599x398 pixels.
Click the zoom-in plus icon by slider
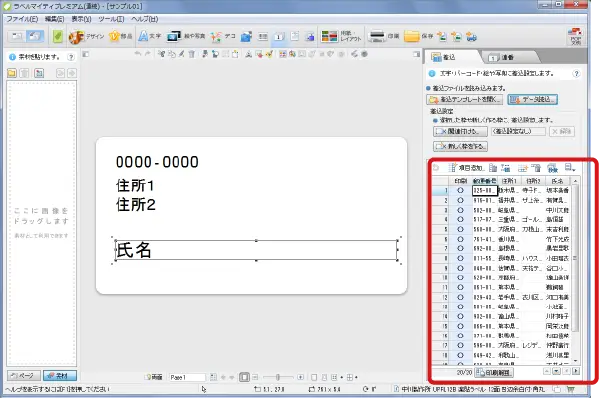[301, 377]
